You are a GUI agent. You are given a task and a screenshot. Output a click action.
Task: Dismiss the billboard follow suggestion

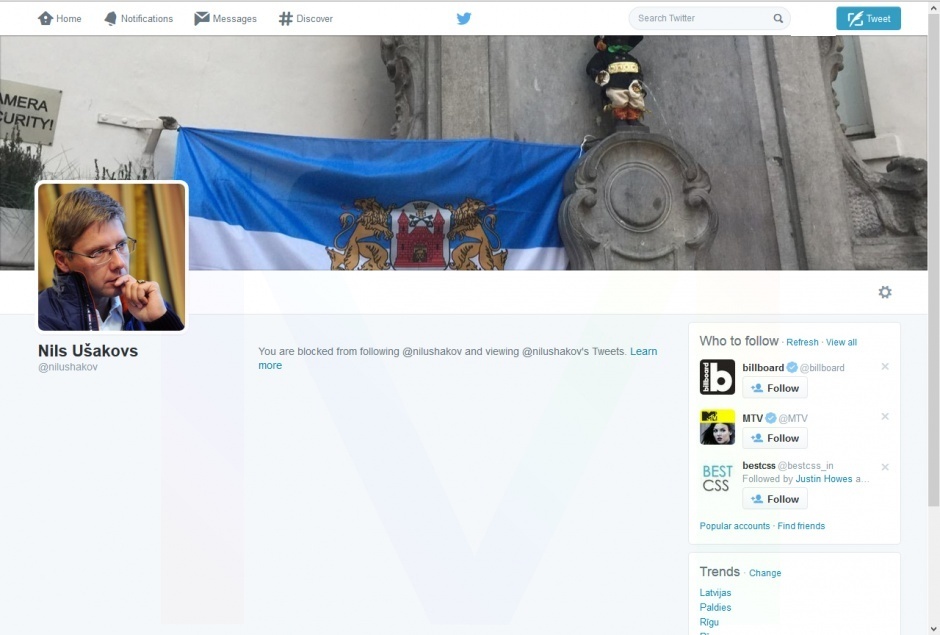pyautogui.click(x=884, y=367)
